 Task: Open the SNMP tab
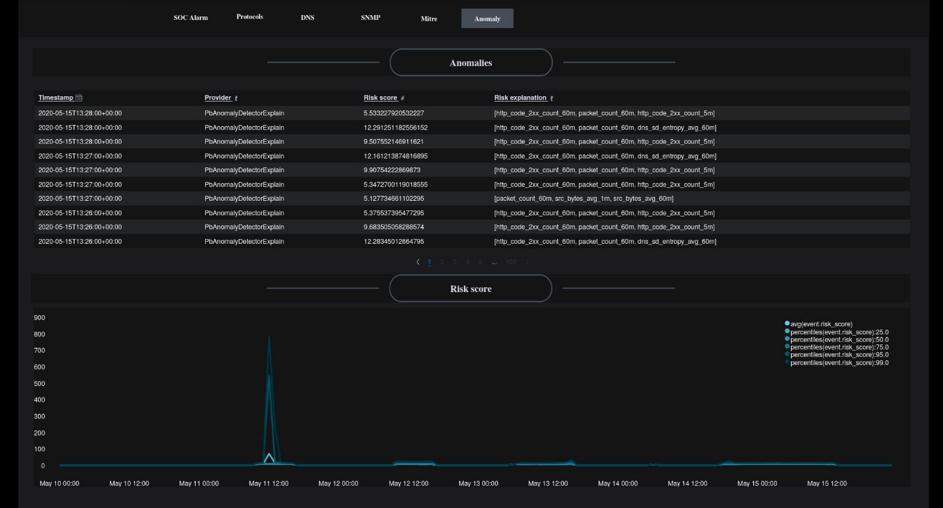click(370, 18)
